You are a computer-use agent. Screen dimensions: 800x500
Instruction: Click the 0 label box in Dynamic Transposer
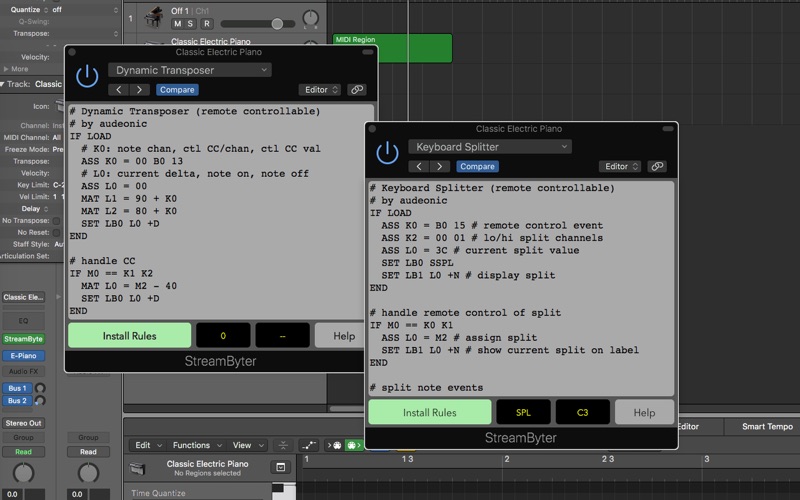(x=223, y=336)
